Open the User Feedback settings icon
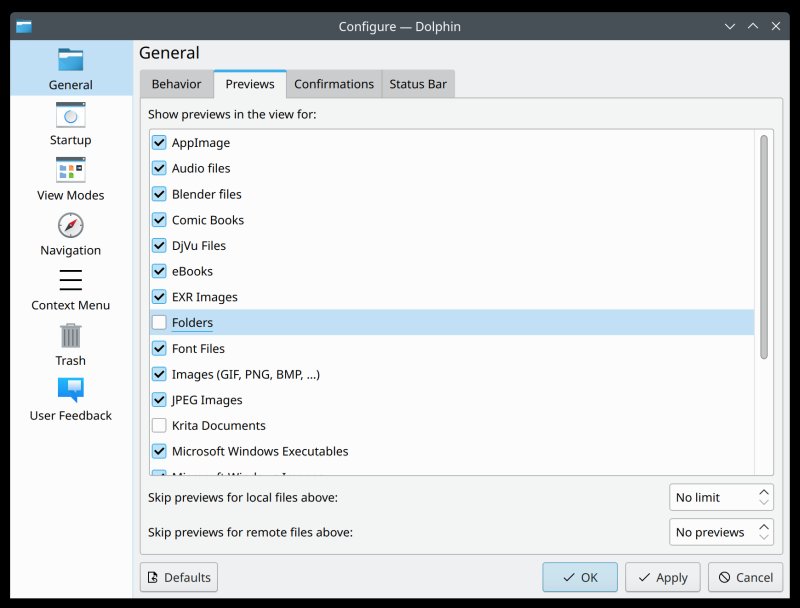800x608 pixels. (70, 391)
